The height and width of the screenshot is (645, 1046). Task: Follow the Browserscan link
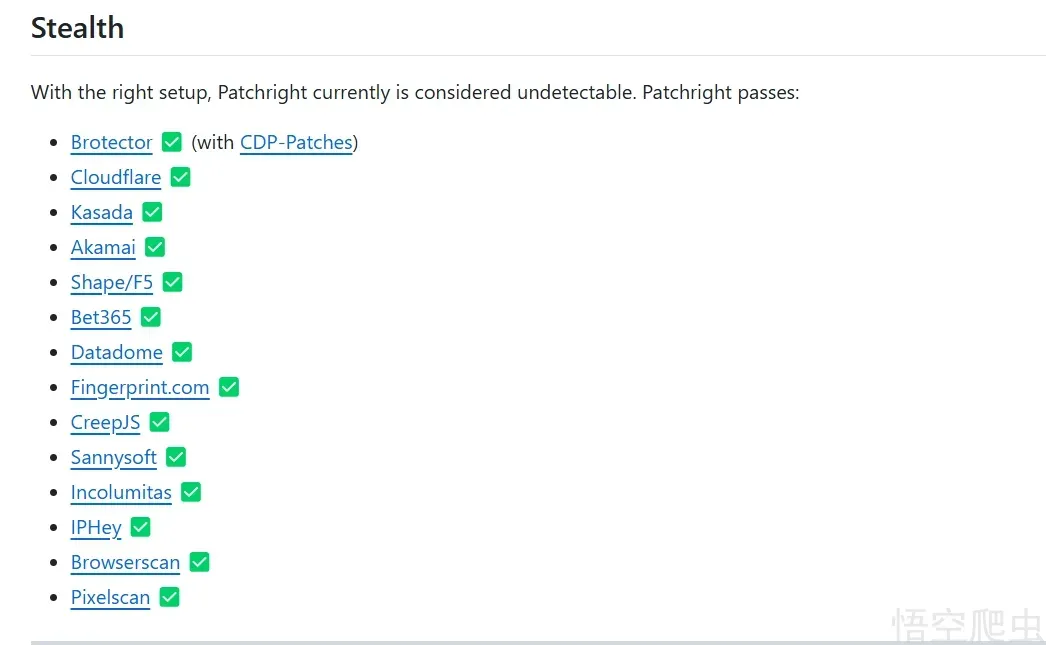tap(125, 562)
